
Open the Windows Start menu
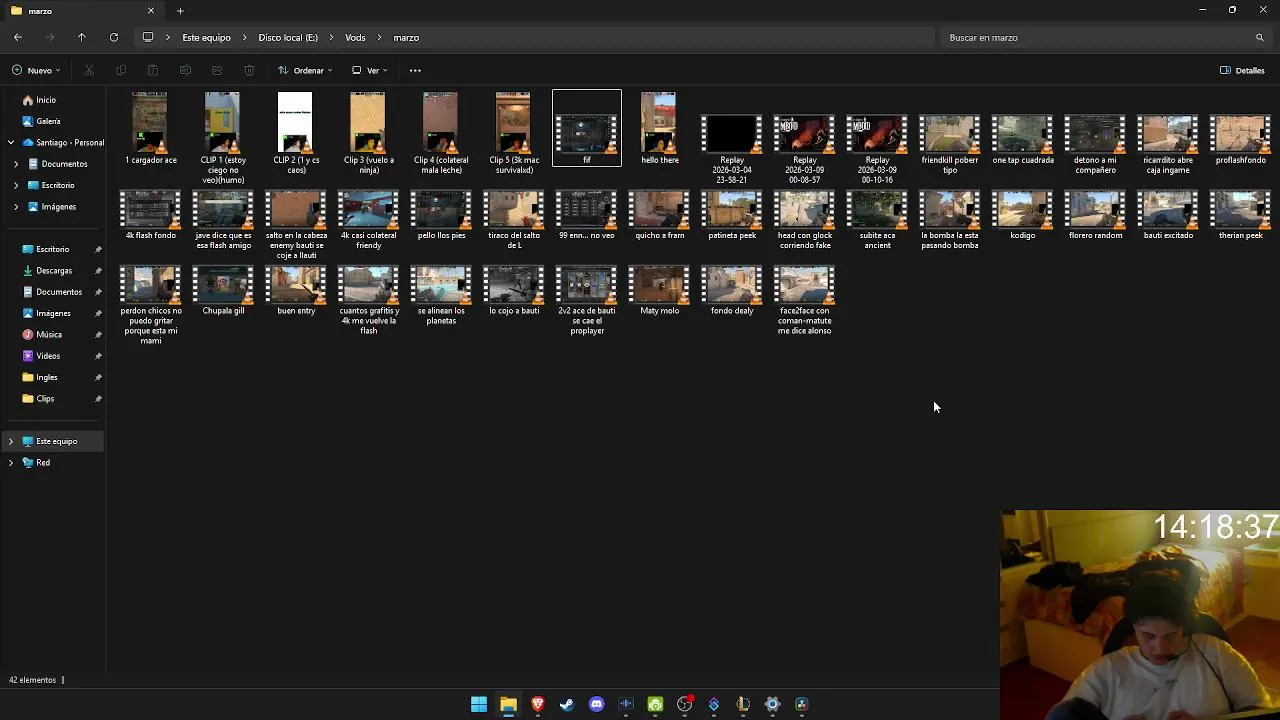point(479,705)
